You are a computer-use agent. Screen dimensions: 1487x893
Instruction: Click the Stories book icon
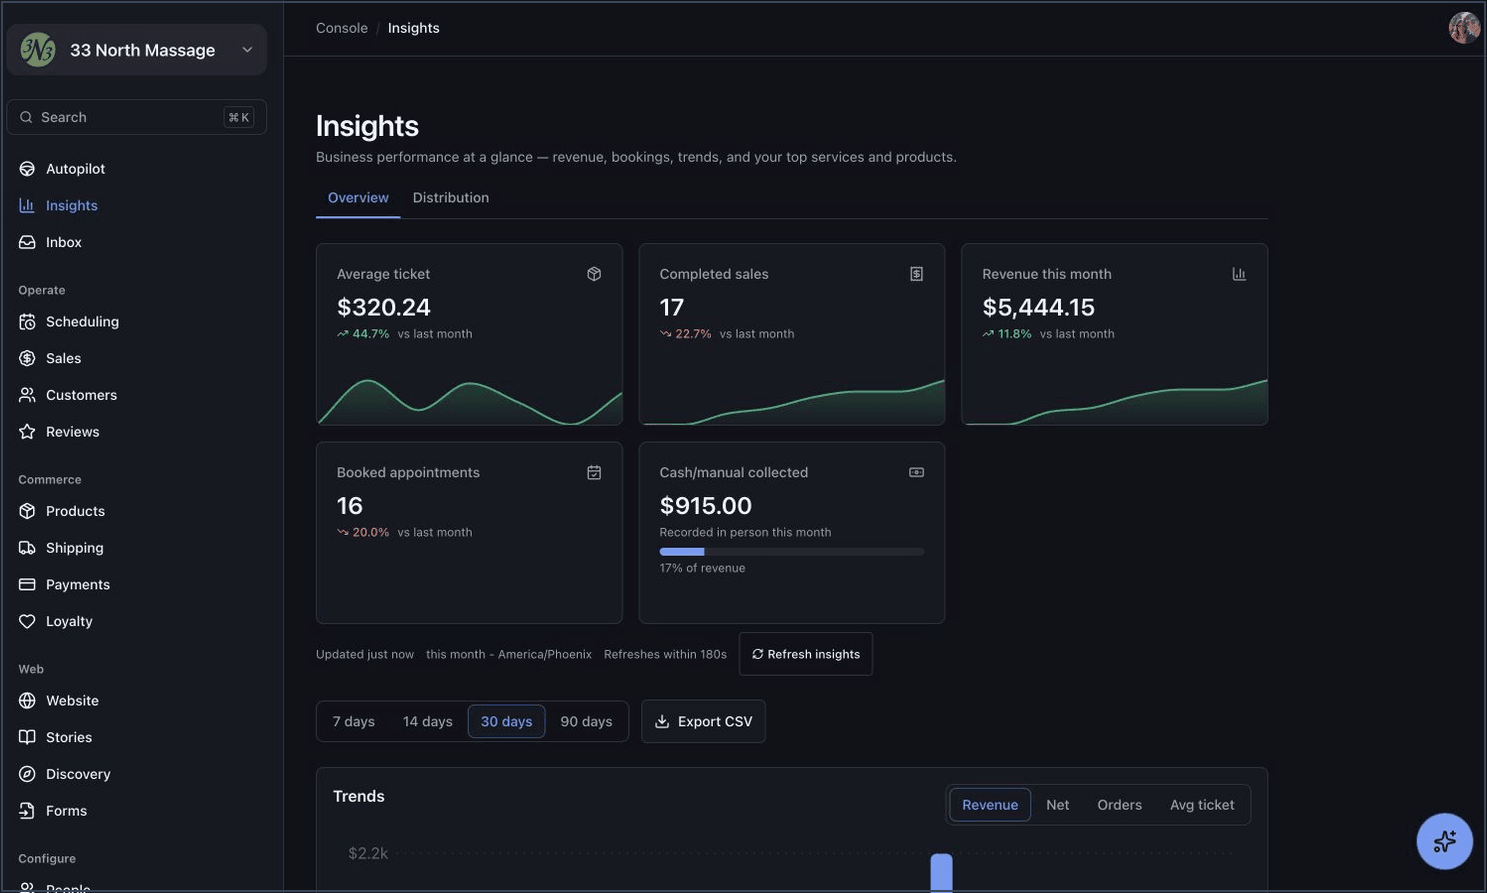point(27,737)
